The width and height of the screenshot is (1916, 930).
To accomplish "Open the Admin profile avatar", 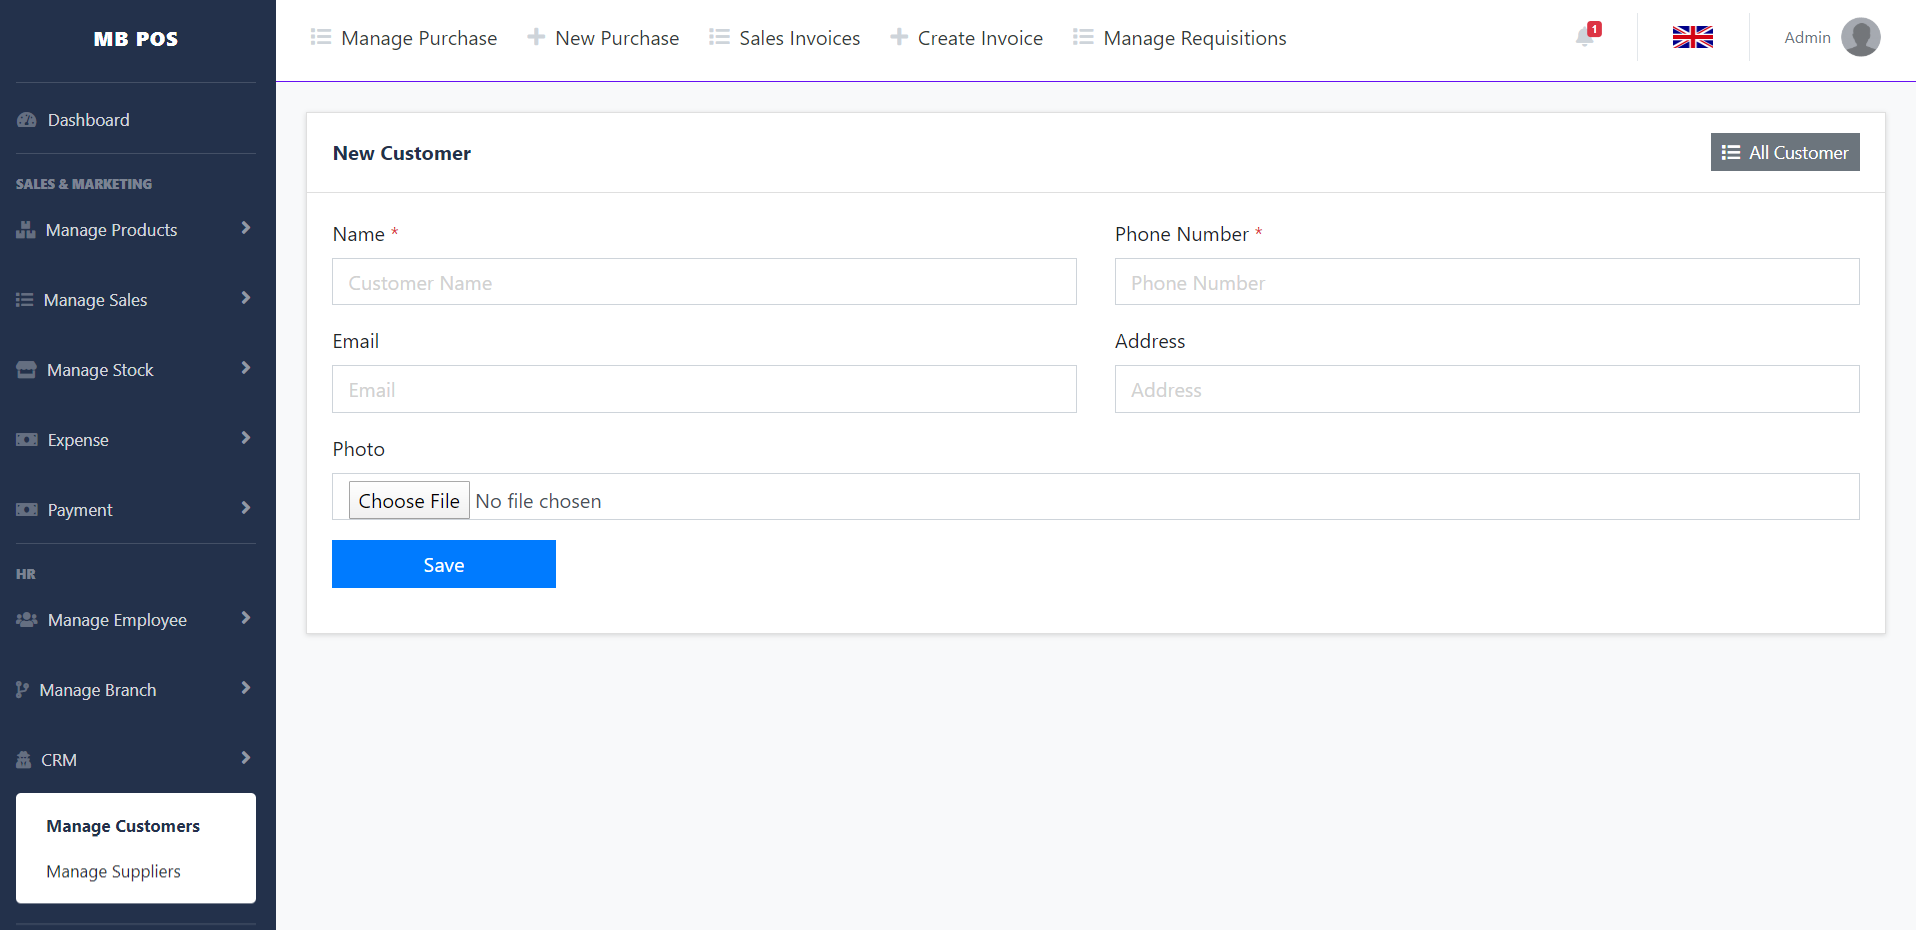I will (1861, 37).
